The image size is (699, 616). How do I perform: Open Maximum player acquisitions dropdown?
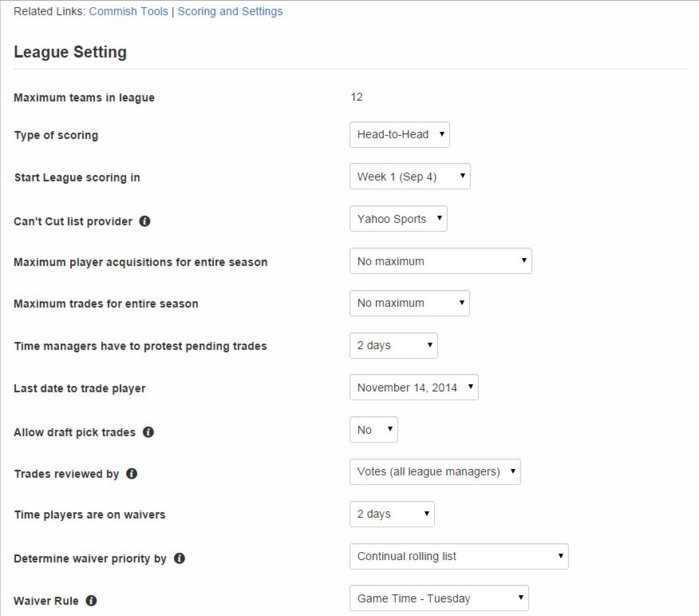coord(440,261)
